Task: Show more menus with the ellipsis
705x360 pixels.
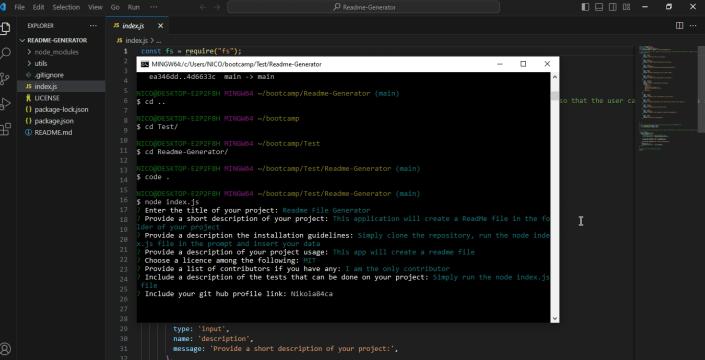Action: pyautogui.click(x=153, y=7)
